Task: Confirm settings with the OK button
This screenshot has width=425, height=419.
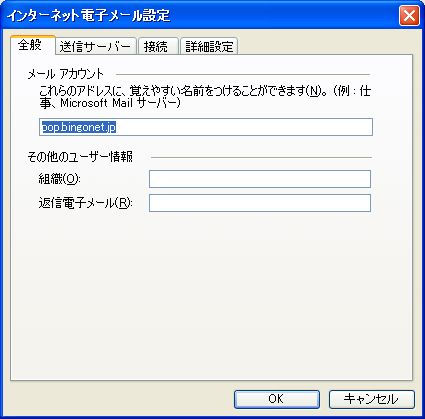Action: click(x=277, y=399)
